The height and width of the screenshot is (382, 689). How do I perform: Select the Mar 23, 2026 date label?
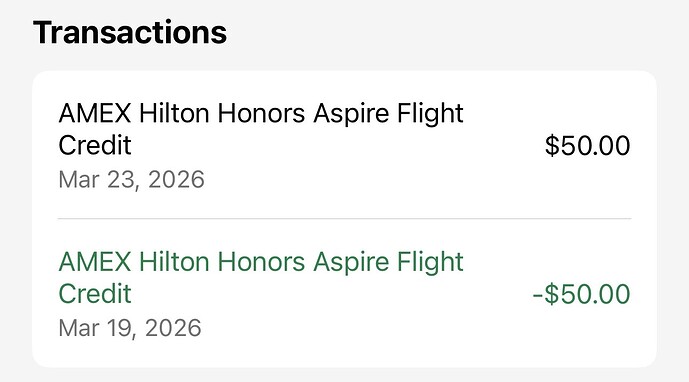point(131,179)
